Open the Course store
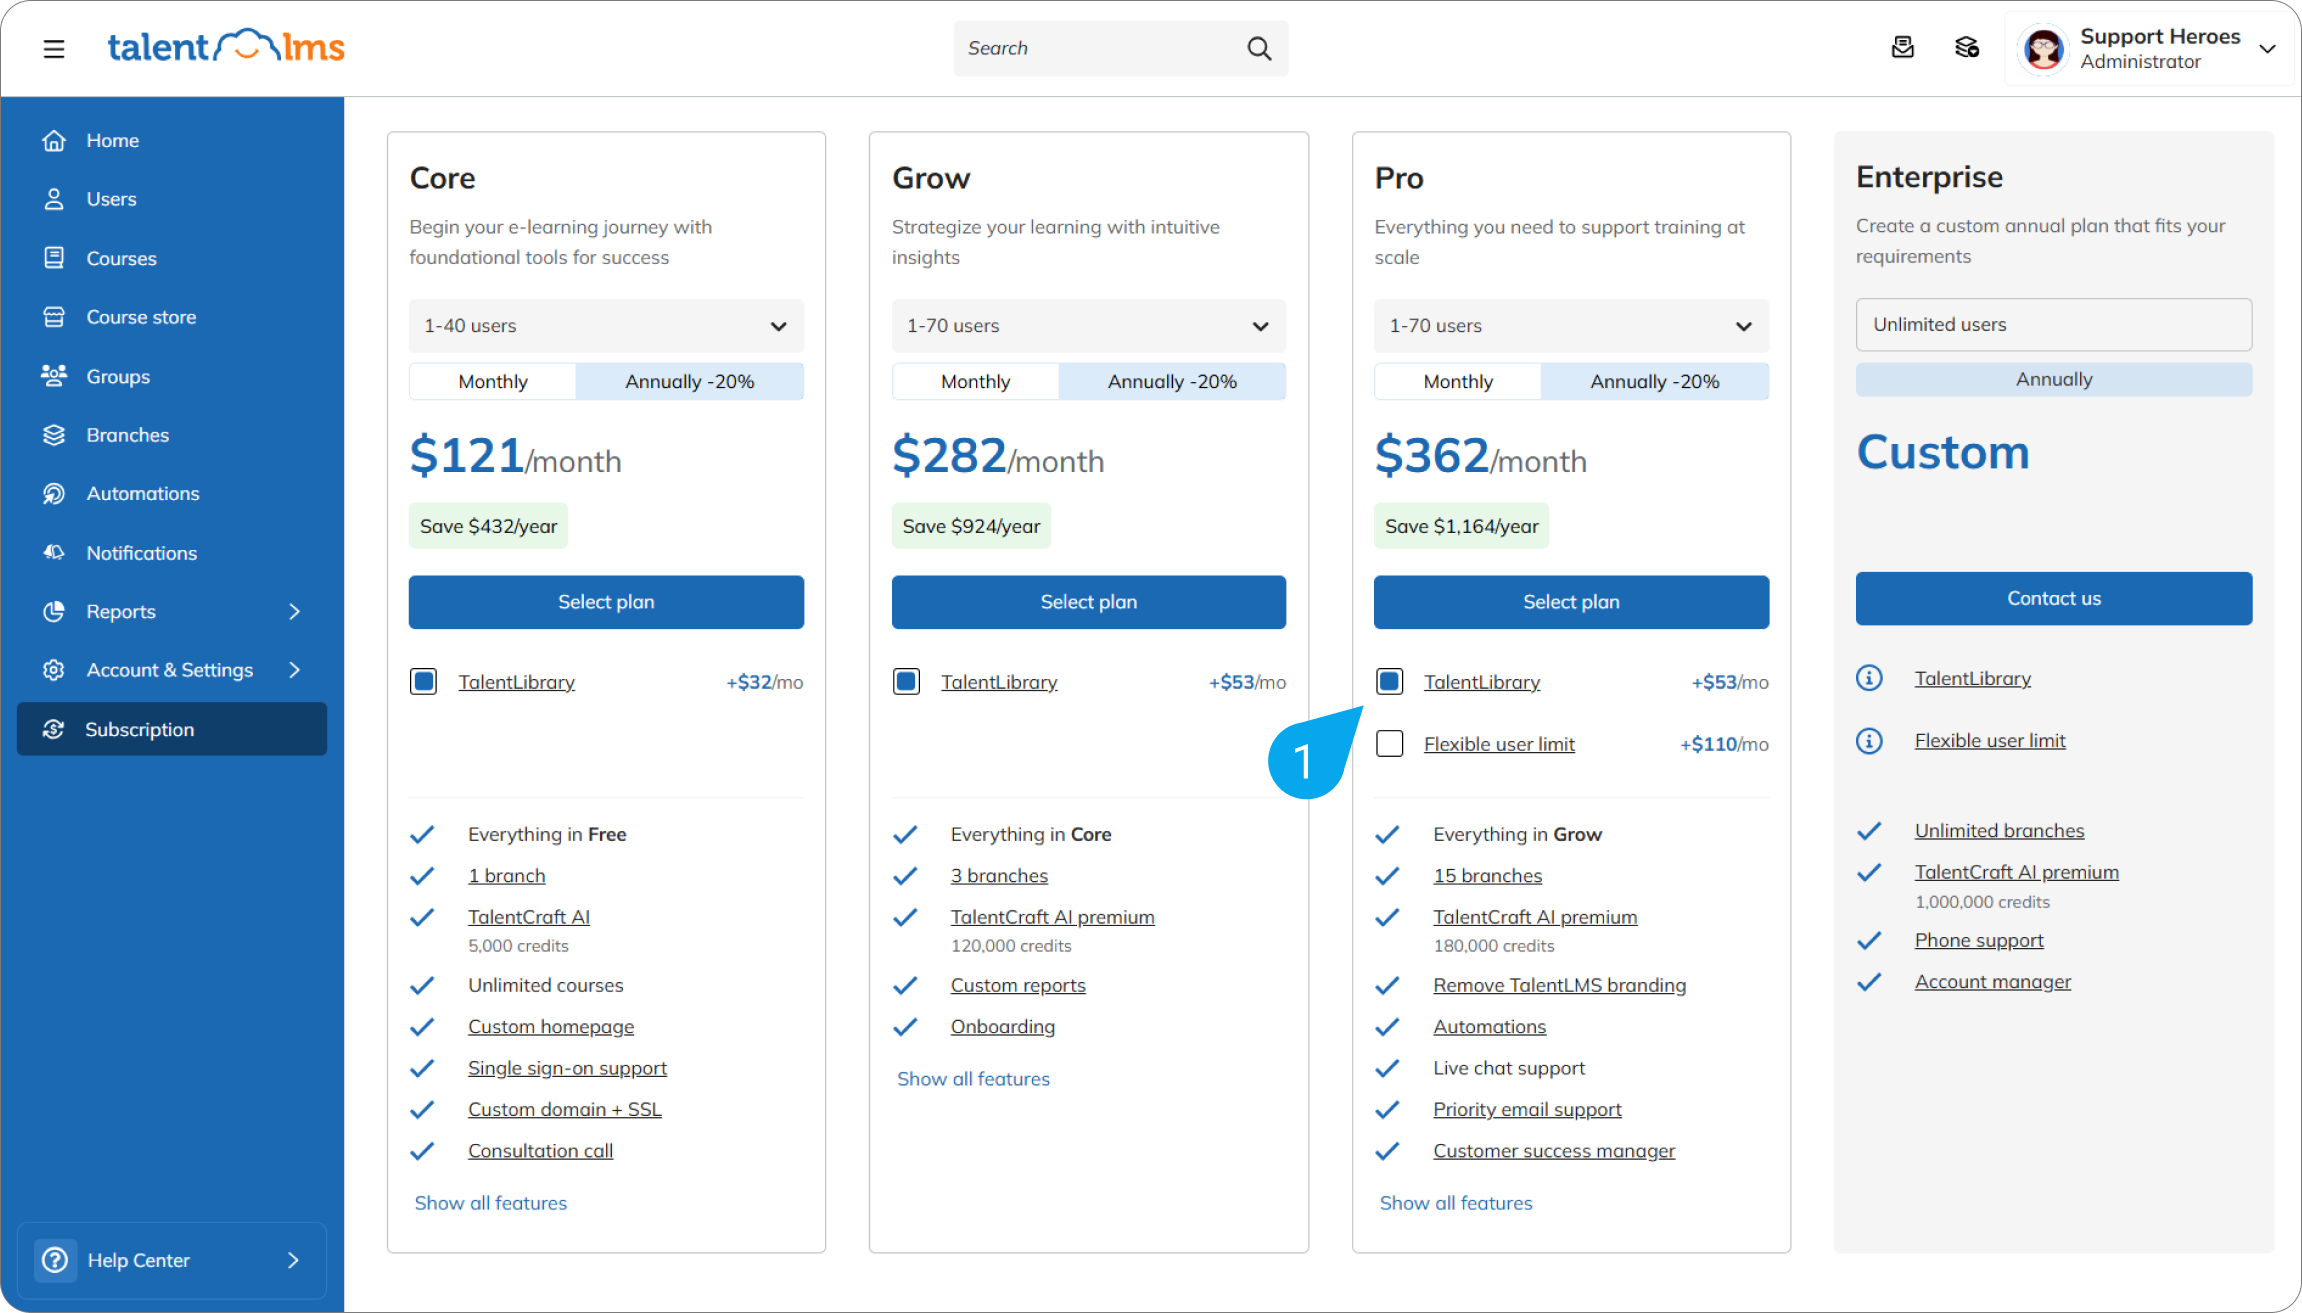 (x=140, y=316)
